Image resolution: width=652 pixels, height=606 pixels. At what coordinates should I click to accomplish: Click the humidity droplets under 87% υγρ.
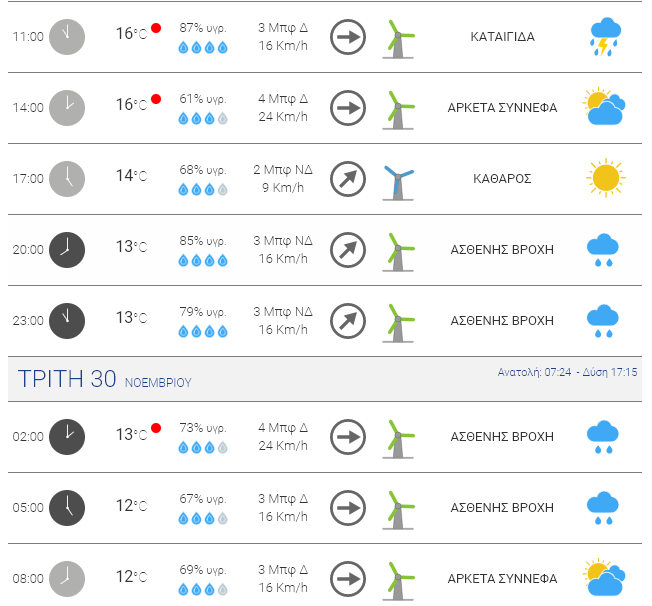click(203, 47)
